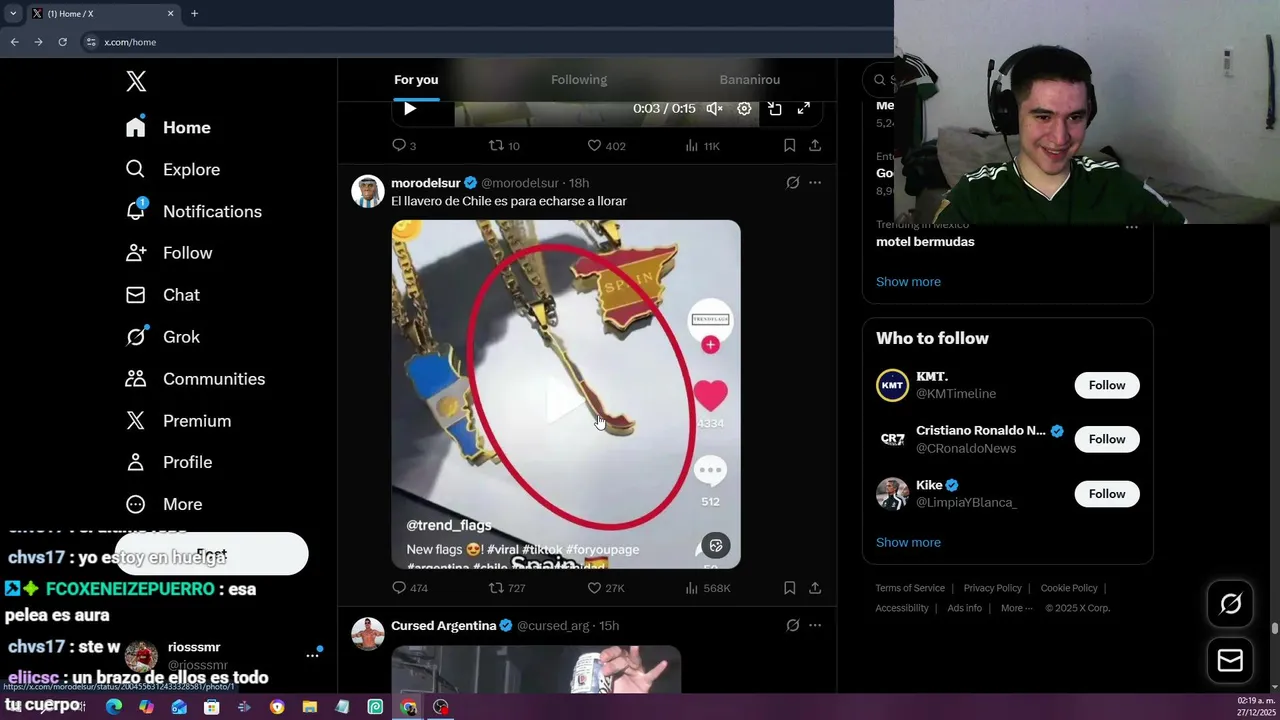Expand footer More options
Viewport: 1280px width, 720px height.
coord(1016,608)
